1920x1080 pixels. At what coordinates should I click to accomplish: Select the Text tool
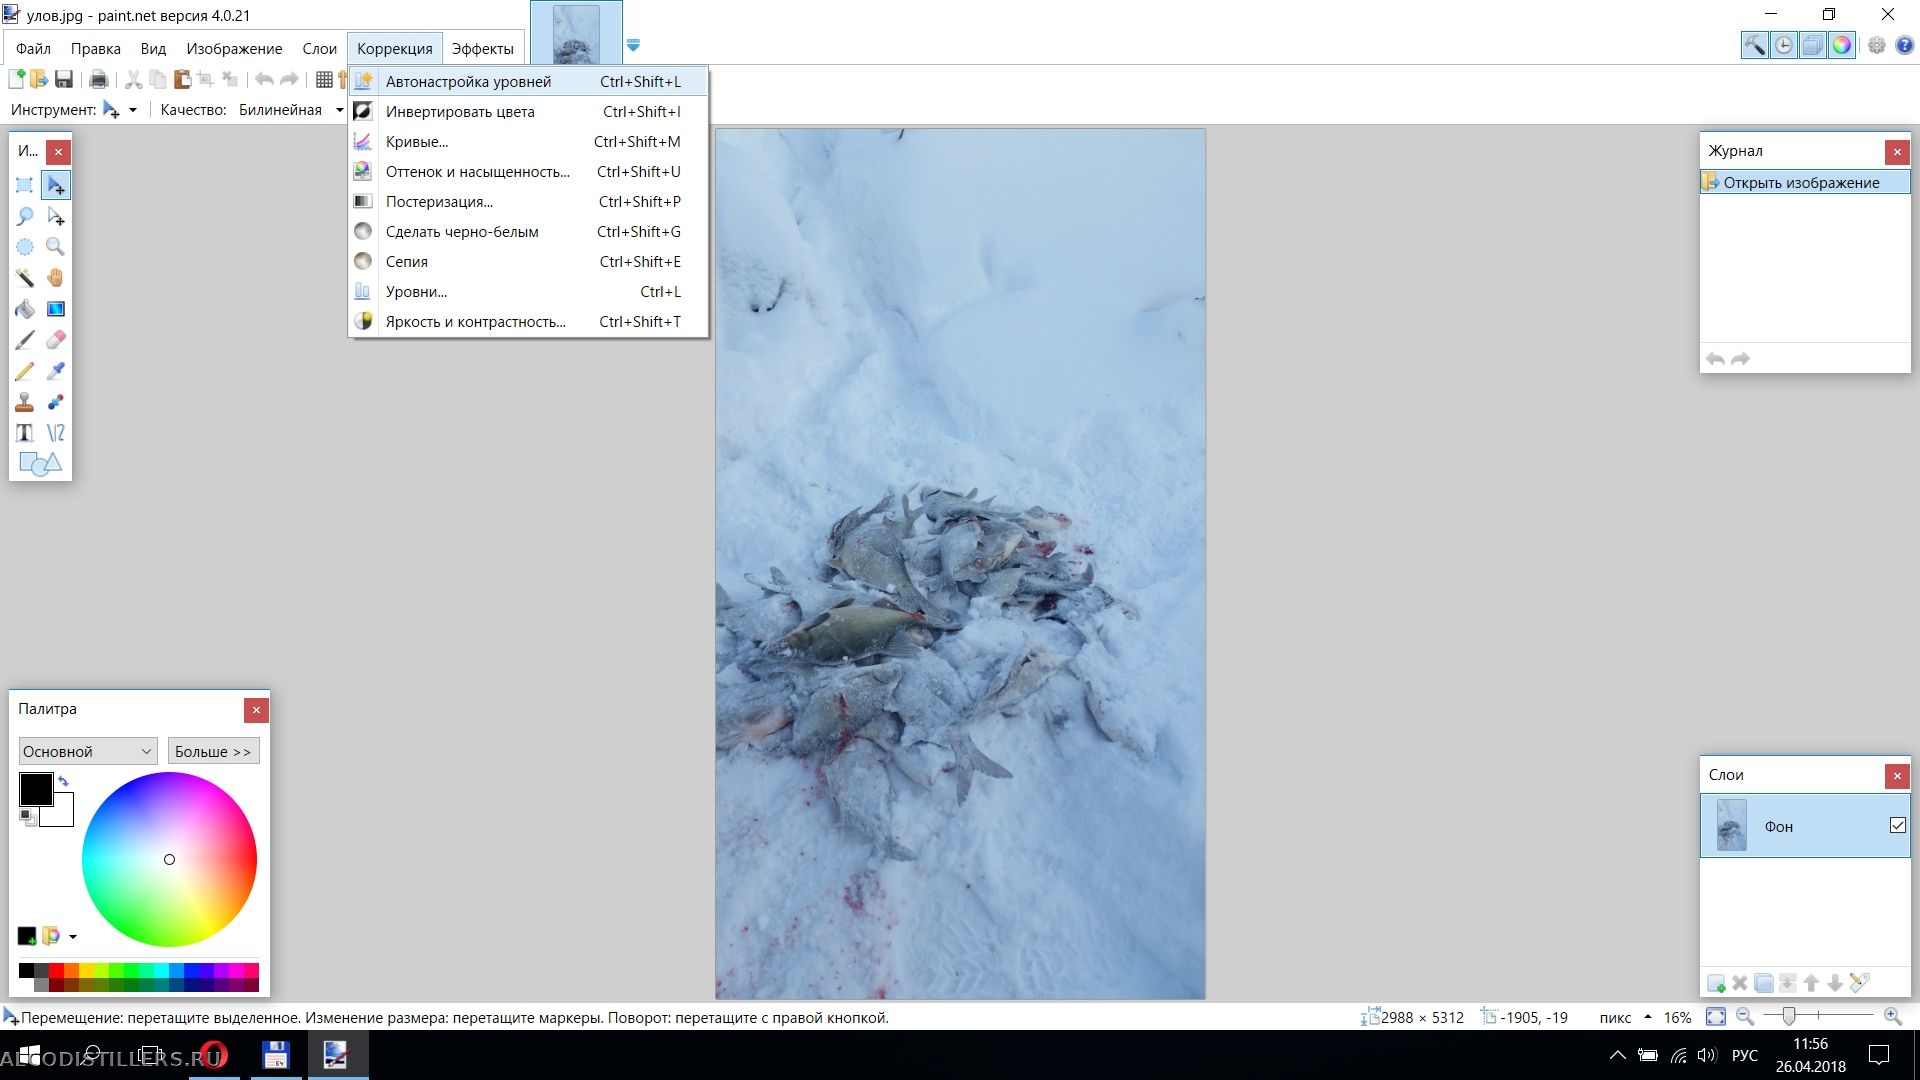coord(25,433)
